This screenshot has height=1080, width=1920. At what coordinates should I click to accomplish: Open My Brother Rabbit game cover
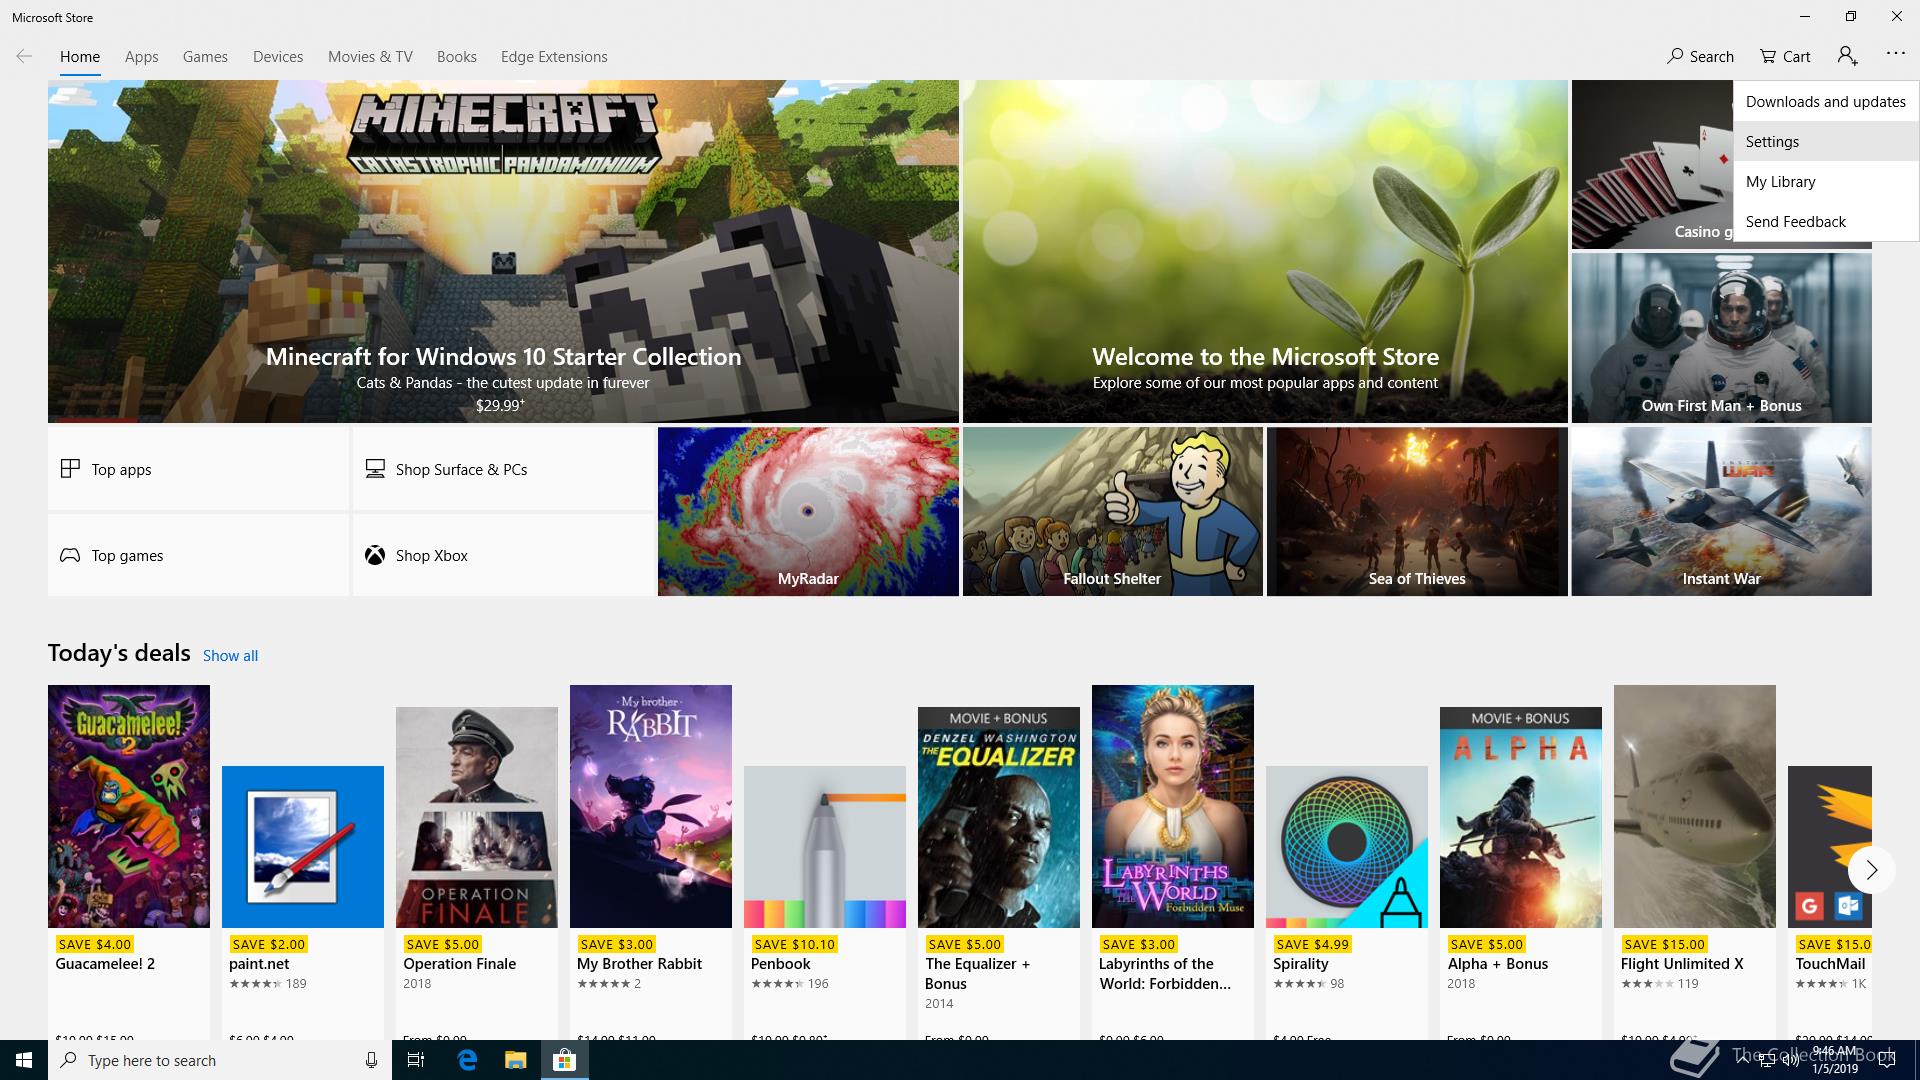pyautogui.click(x=651, y=806)
